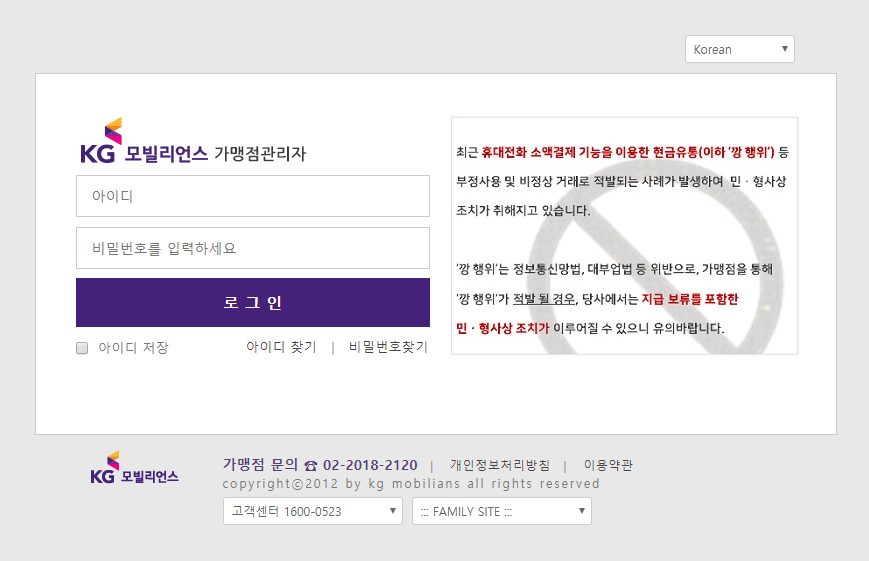Click the 가맹점 문의 label in the footer
This screenshot has width=869, height=561.
(260, 465)
